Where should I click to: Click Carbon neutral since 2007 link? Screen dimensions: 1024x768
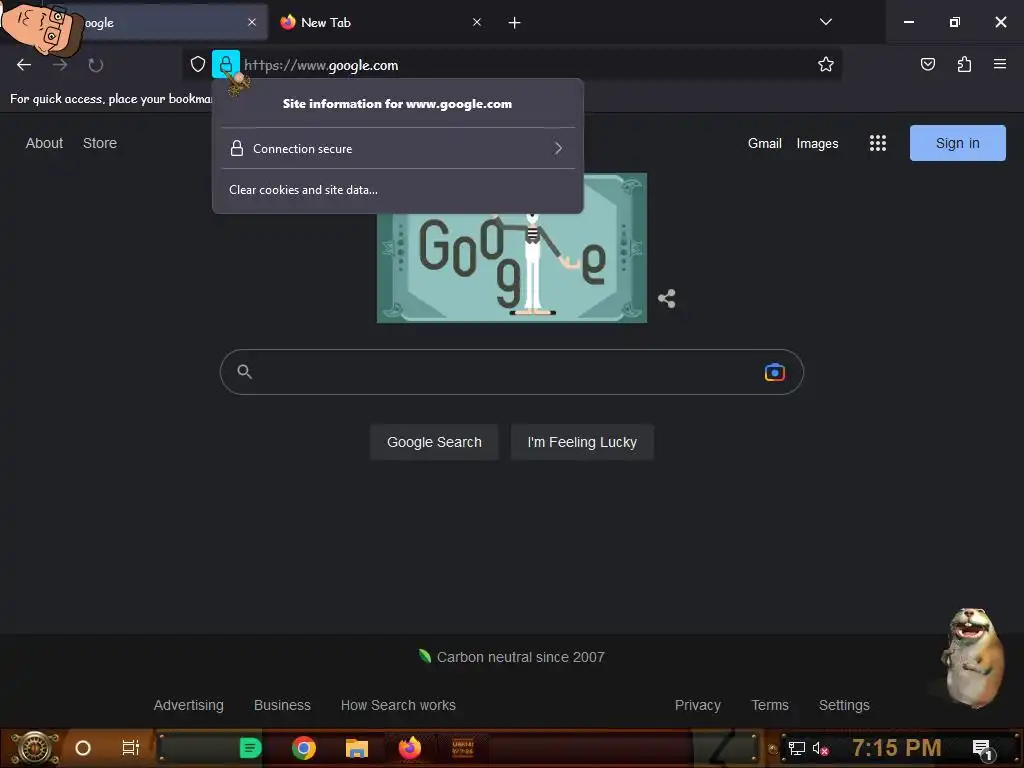tap(512, 657)
